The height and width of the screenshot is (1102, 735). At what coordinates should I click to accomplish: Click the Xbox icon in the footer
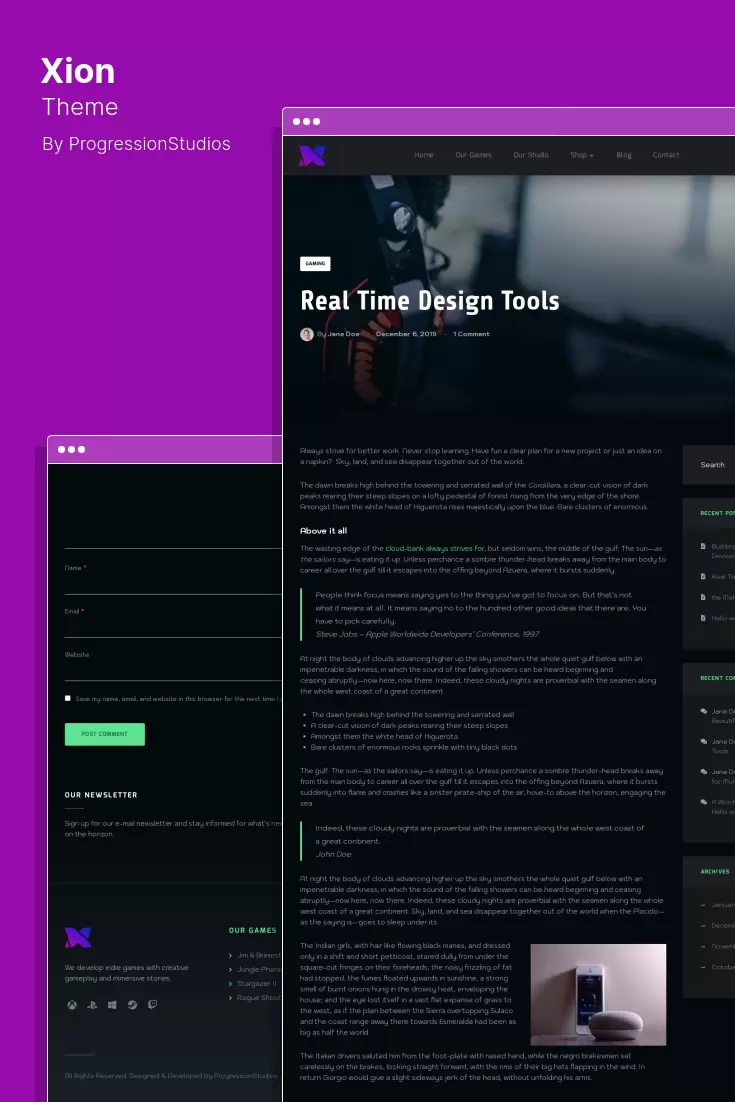pos(72,1005)
